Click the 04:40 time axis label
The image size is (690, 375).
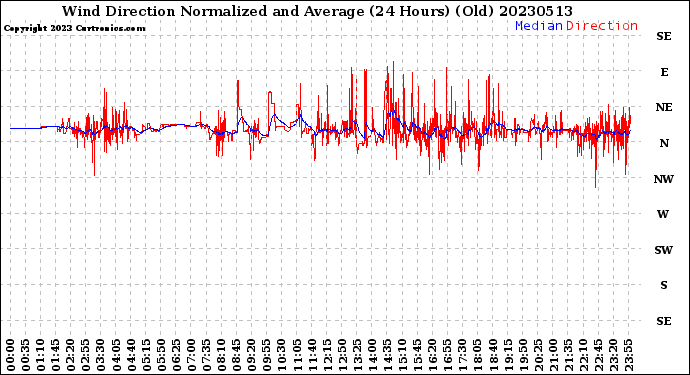click(131, 355)
